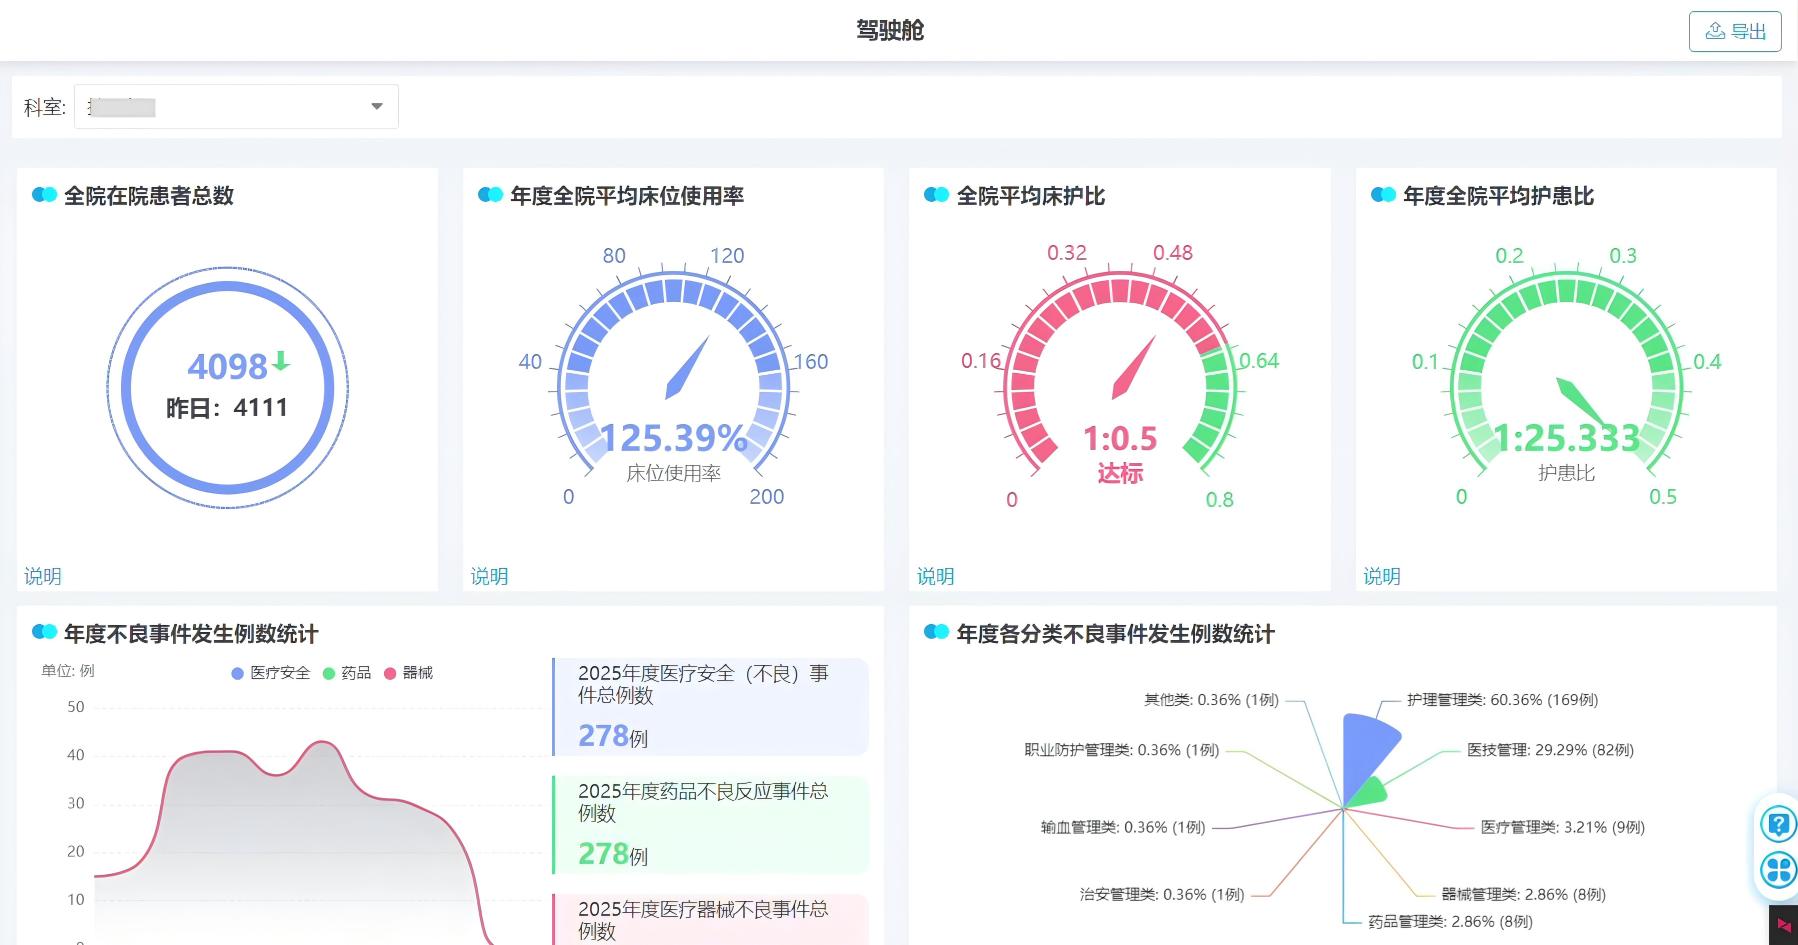Click the pink icon in bottom-right corner
This screenshot has width=1798, height=945.
pyautogui.click(x=1783, y=926)
